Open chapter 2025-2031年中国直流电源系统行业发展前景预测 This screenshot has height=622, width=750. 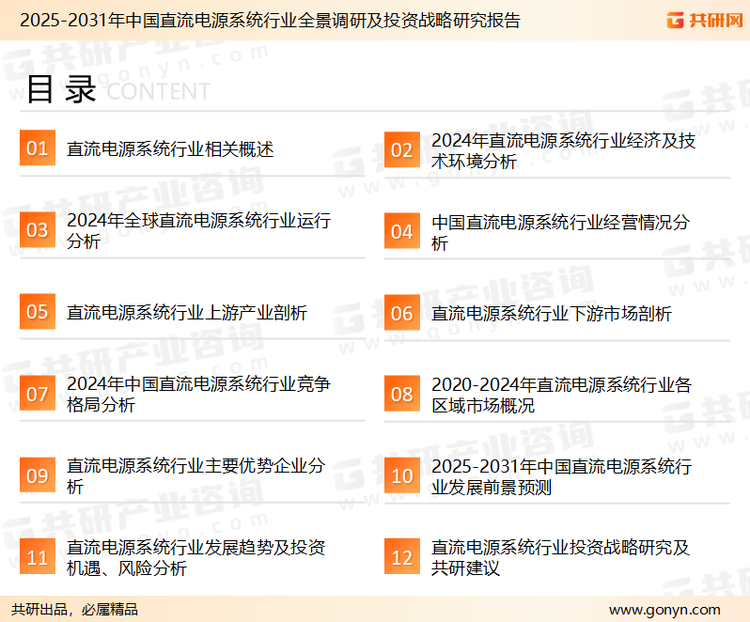point(561,477)
